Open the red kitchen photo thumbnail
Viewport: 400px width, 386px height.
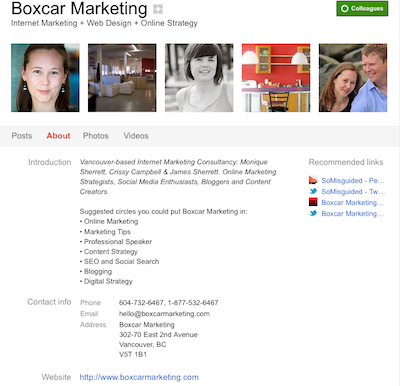(276, 78)
